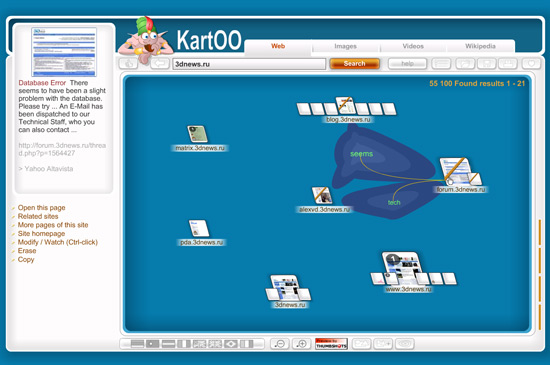Click the 'Erase' link
The image size is (550, 365).
click(27, 251)
